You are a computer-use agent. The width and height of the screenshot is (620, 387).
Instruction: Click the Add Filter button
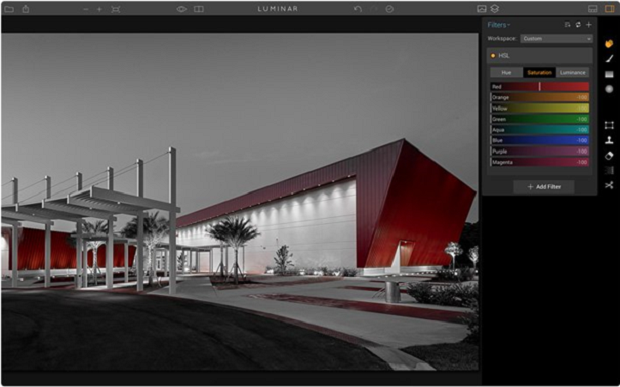544,187
